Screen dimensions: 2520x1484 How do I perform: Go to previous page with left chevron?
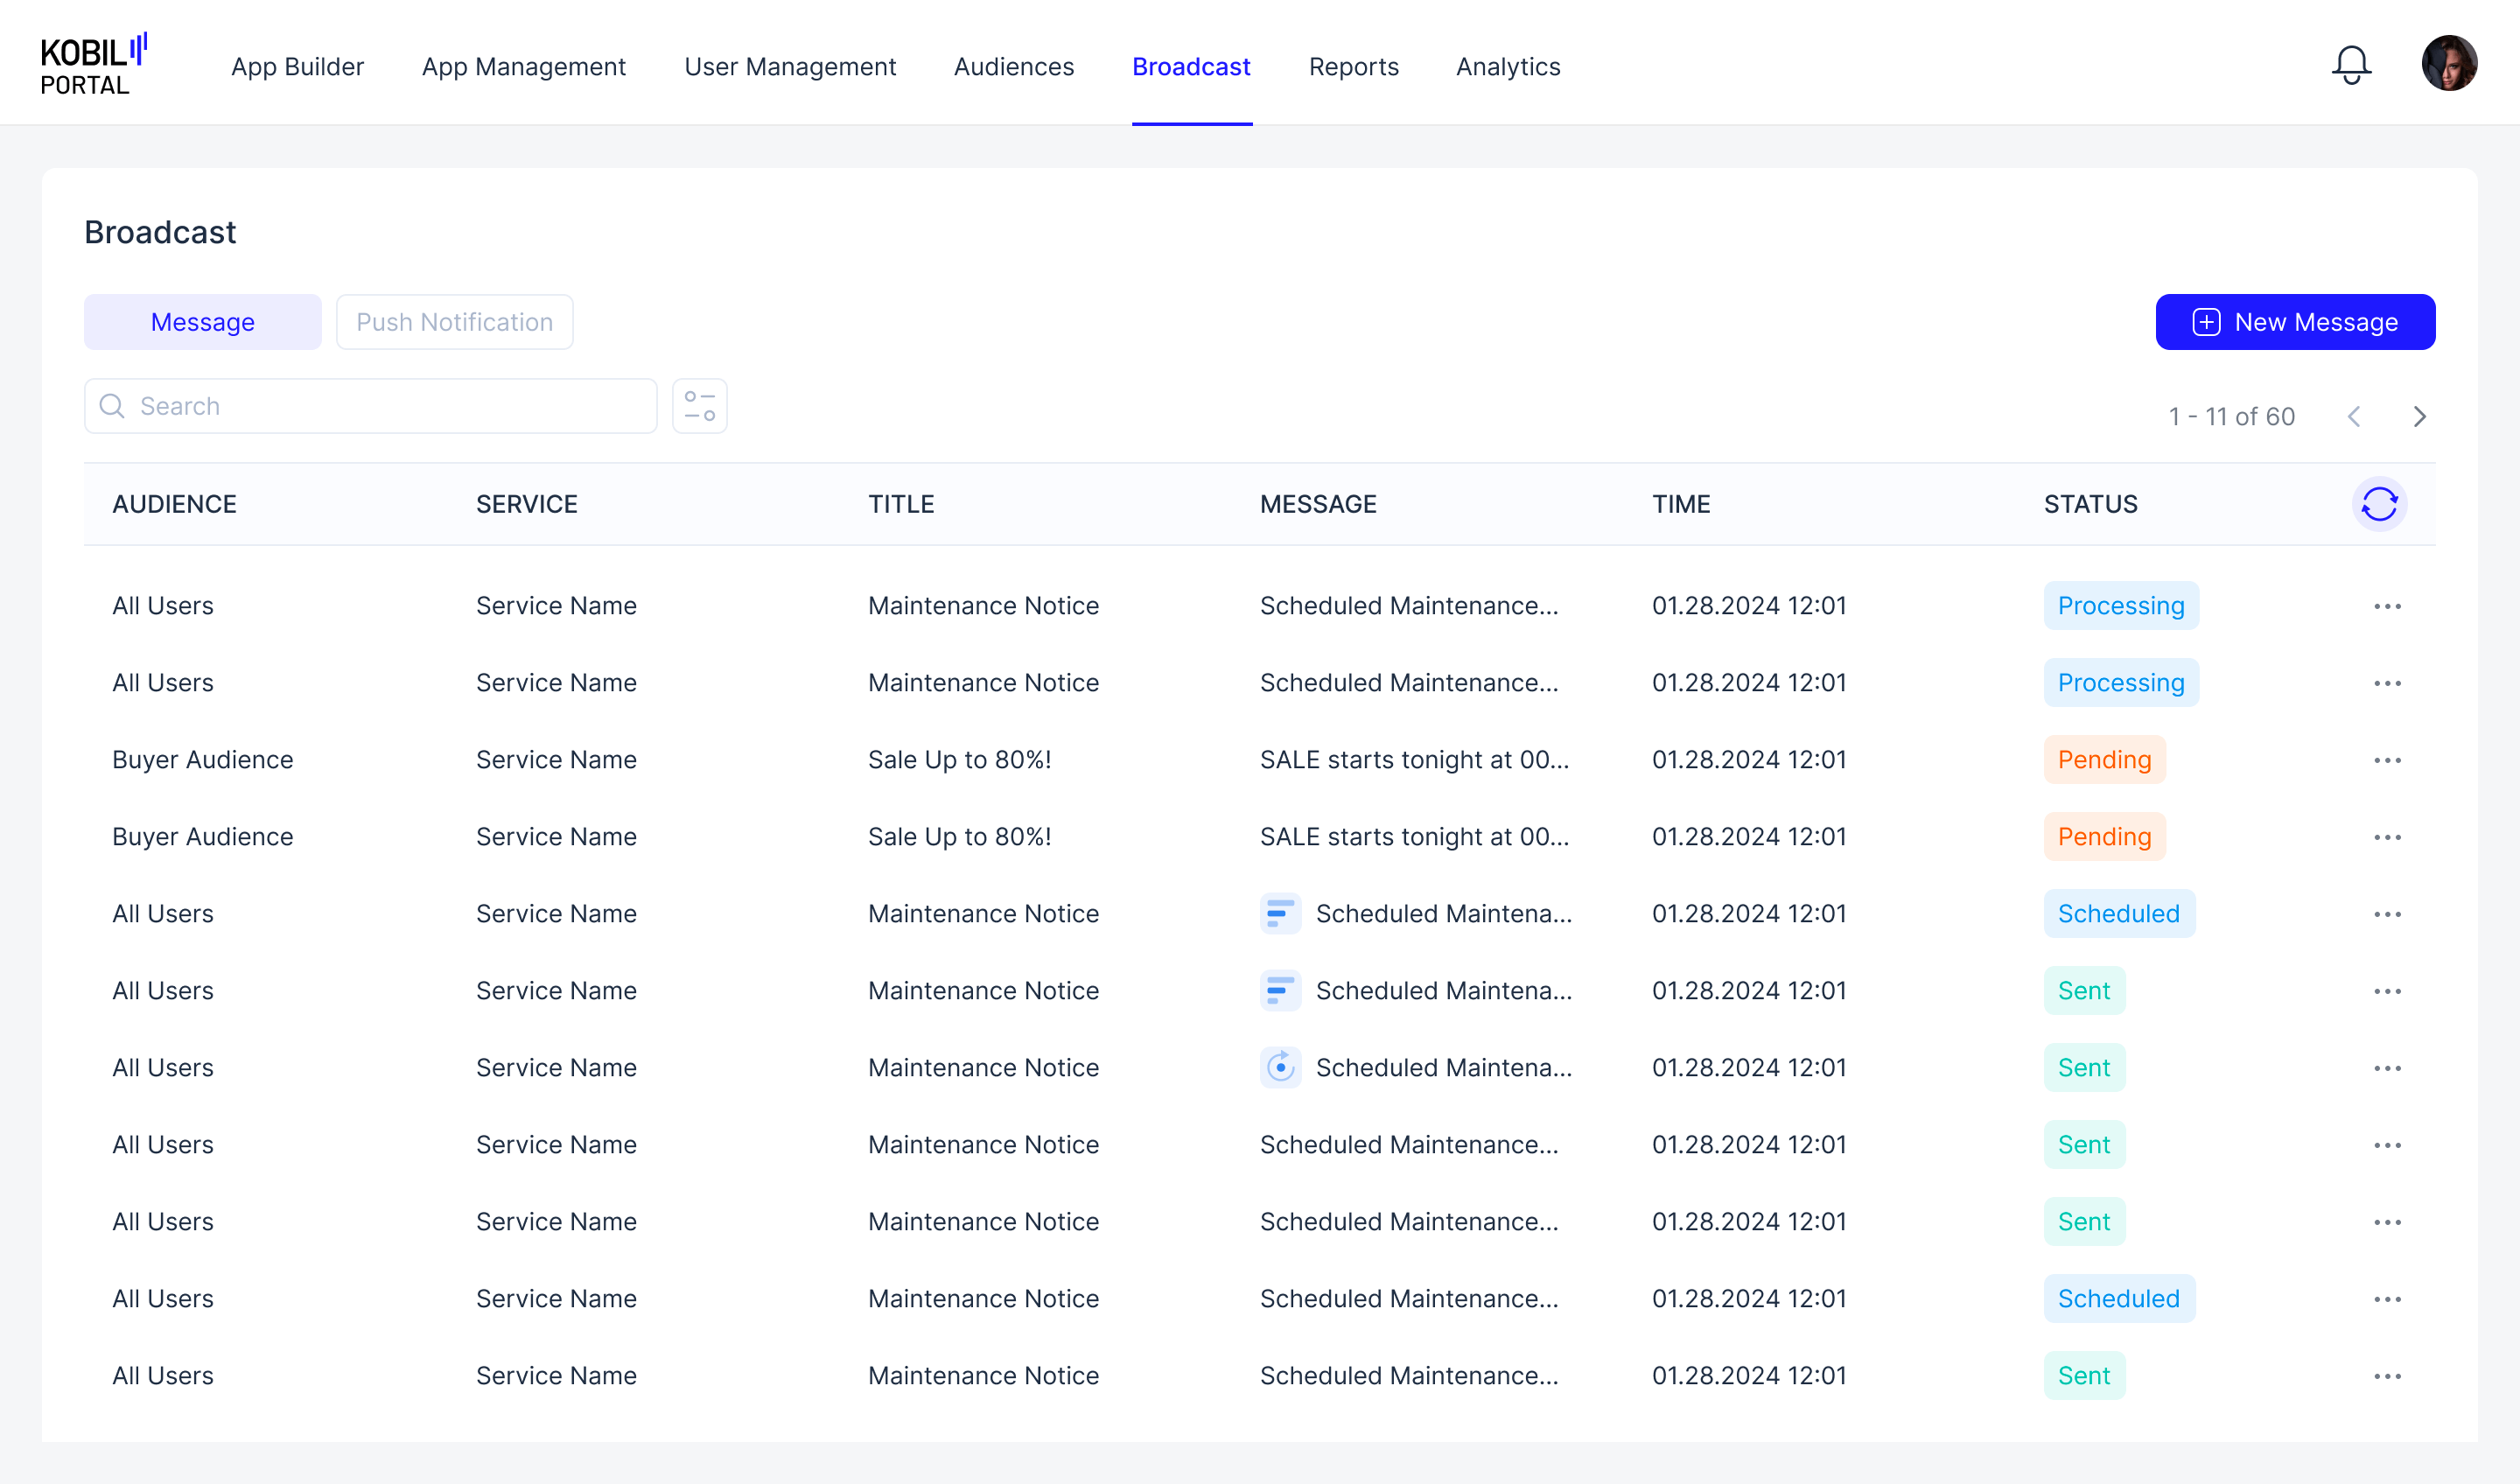(x=2354, y=417)
